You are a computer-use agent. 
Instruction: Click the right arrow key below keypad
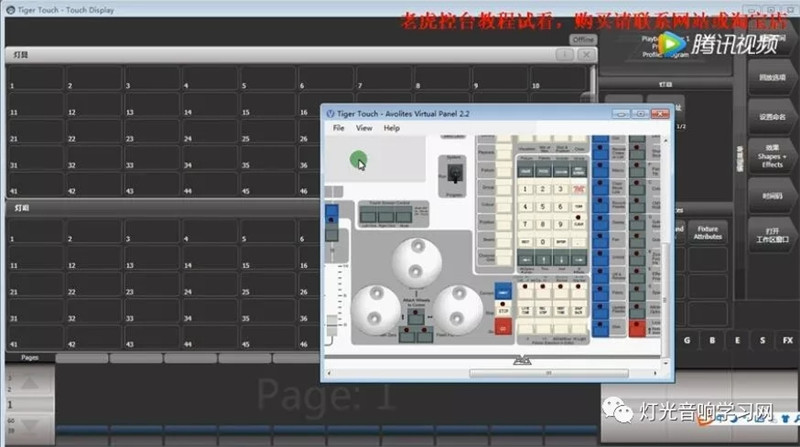(x=579, y=259)
